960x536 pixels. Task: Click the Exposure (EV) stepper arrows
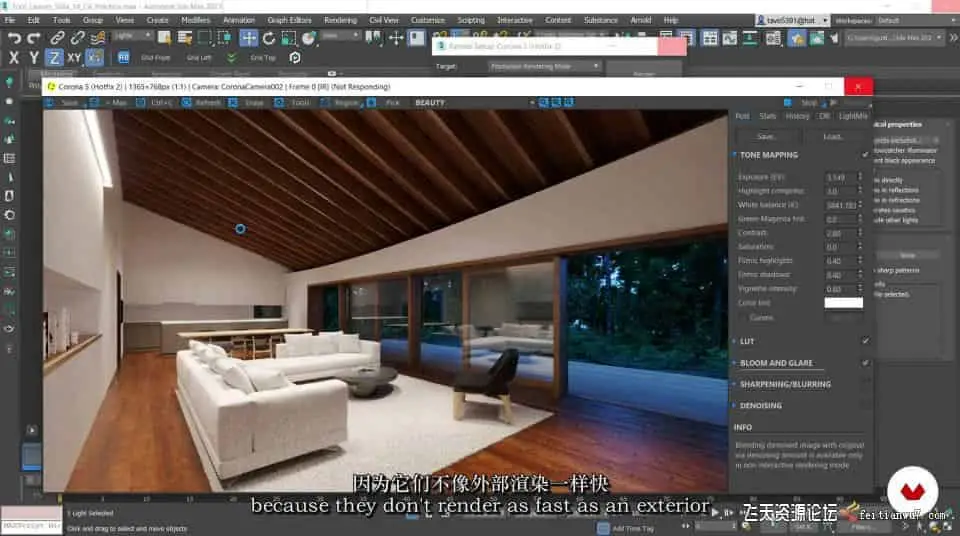pos(860,176)
